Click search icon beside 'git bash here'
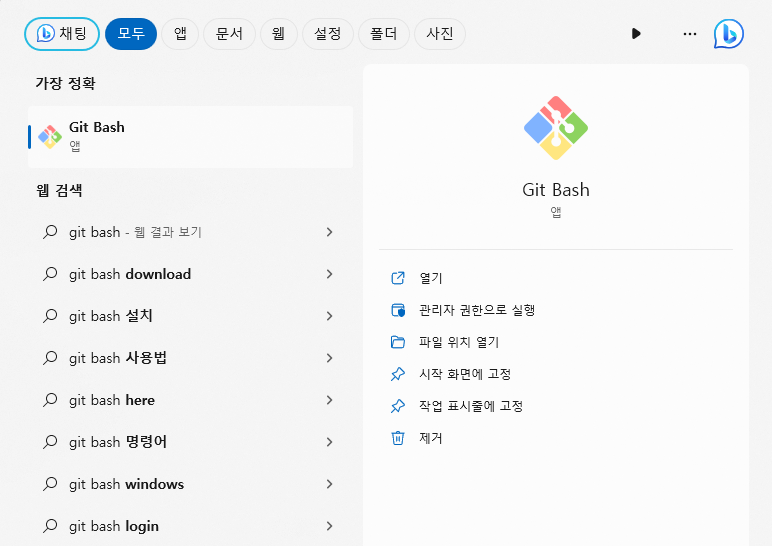Viewport: 772px width, 546px height. [50, 400]
